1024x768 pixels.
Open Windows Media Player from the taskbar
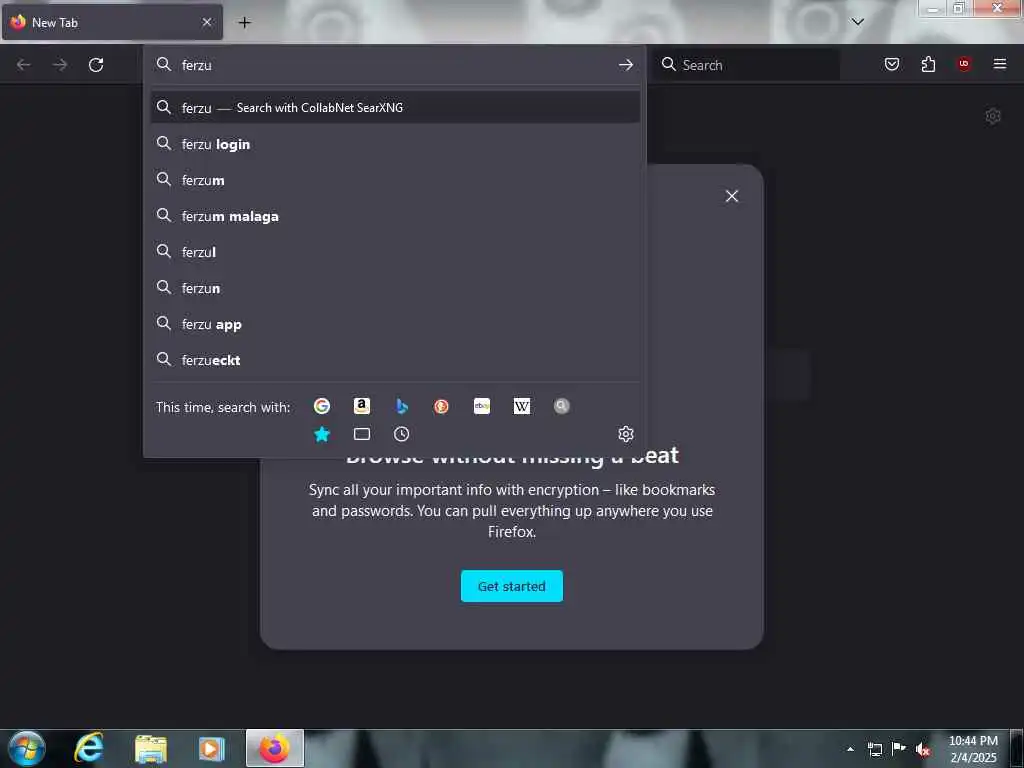[212, 748]
